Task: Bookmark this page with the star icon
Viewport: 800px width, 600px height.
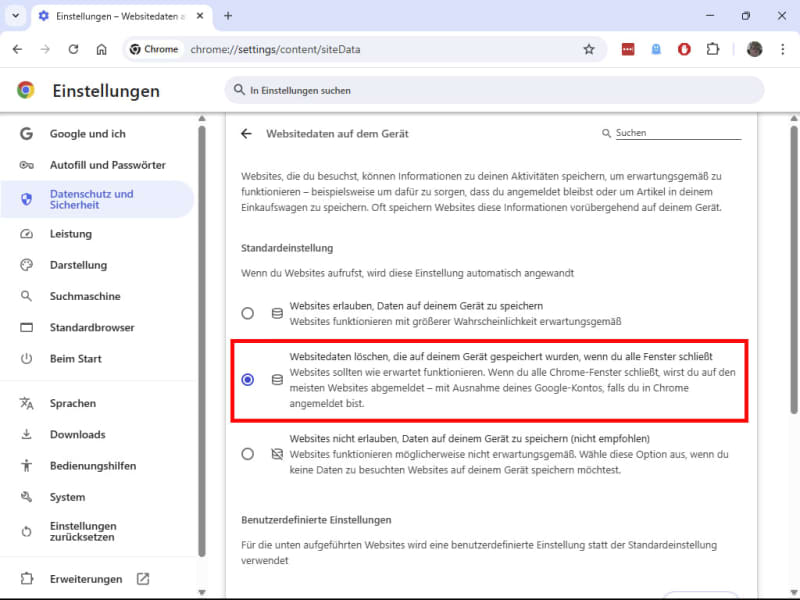Action: (589, 49)
